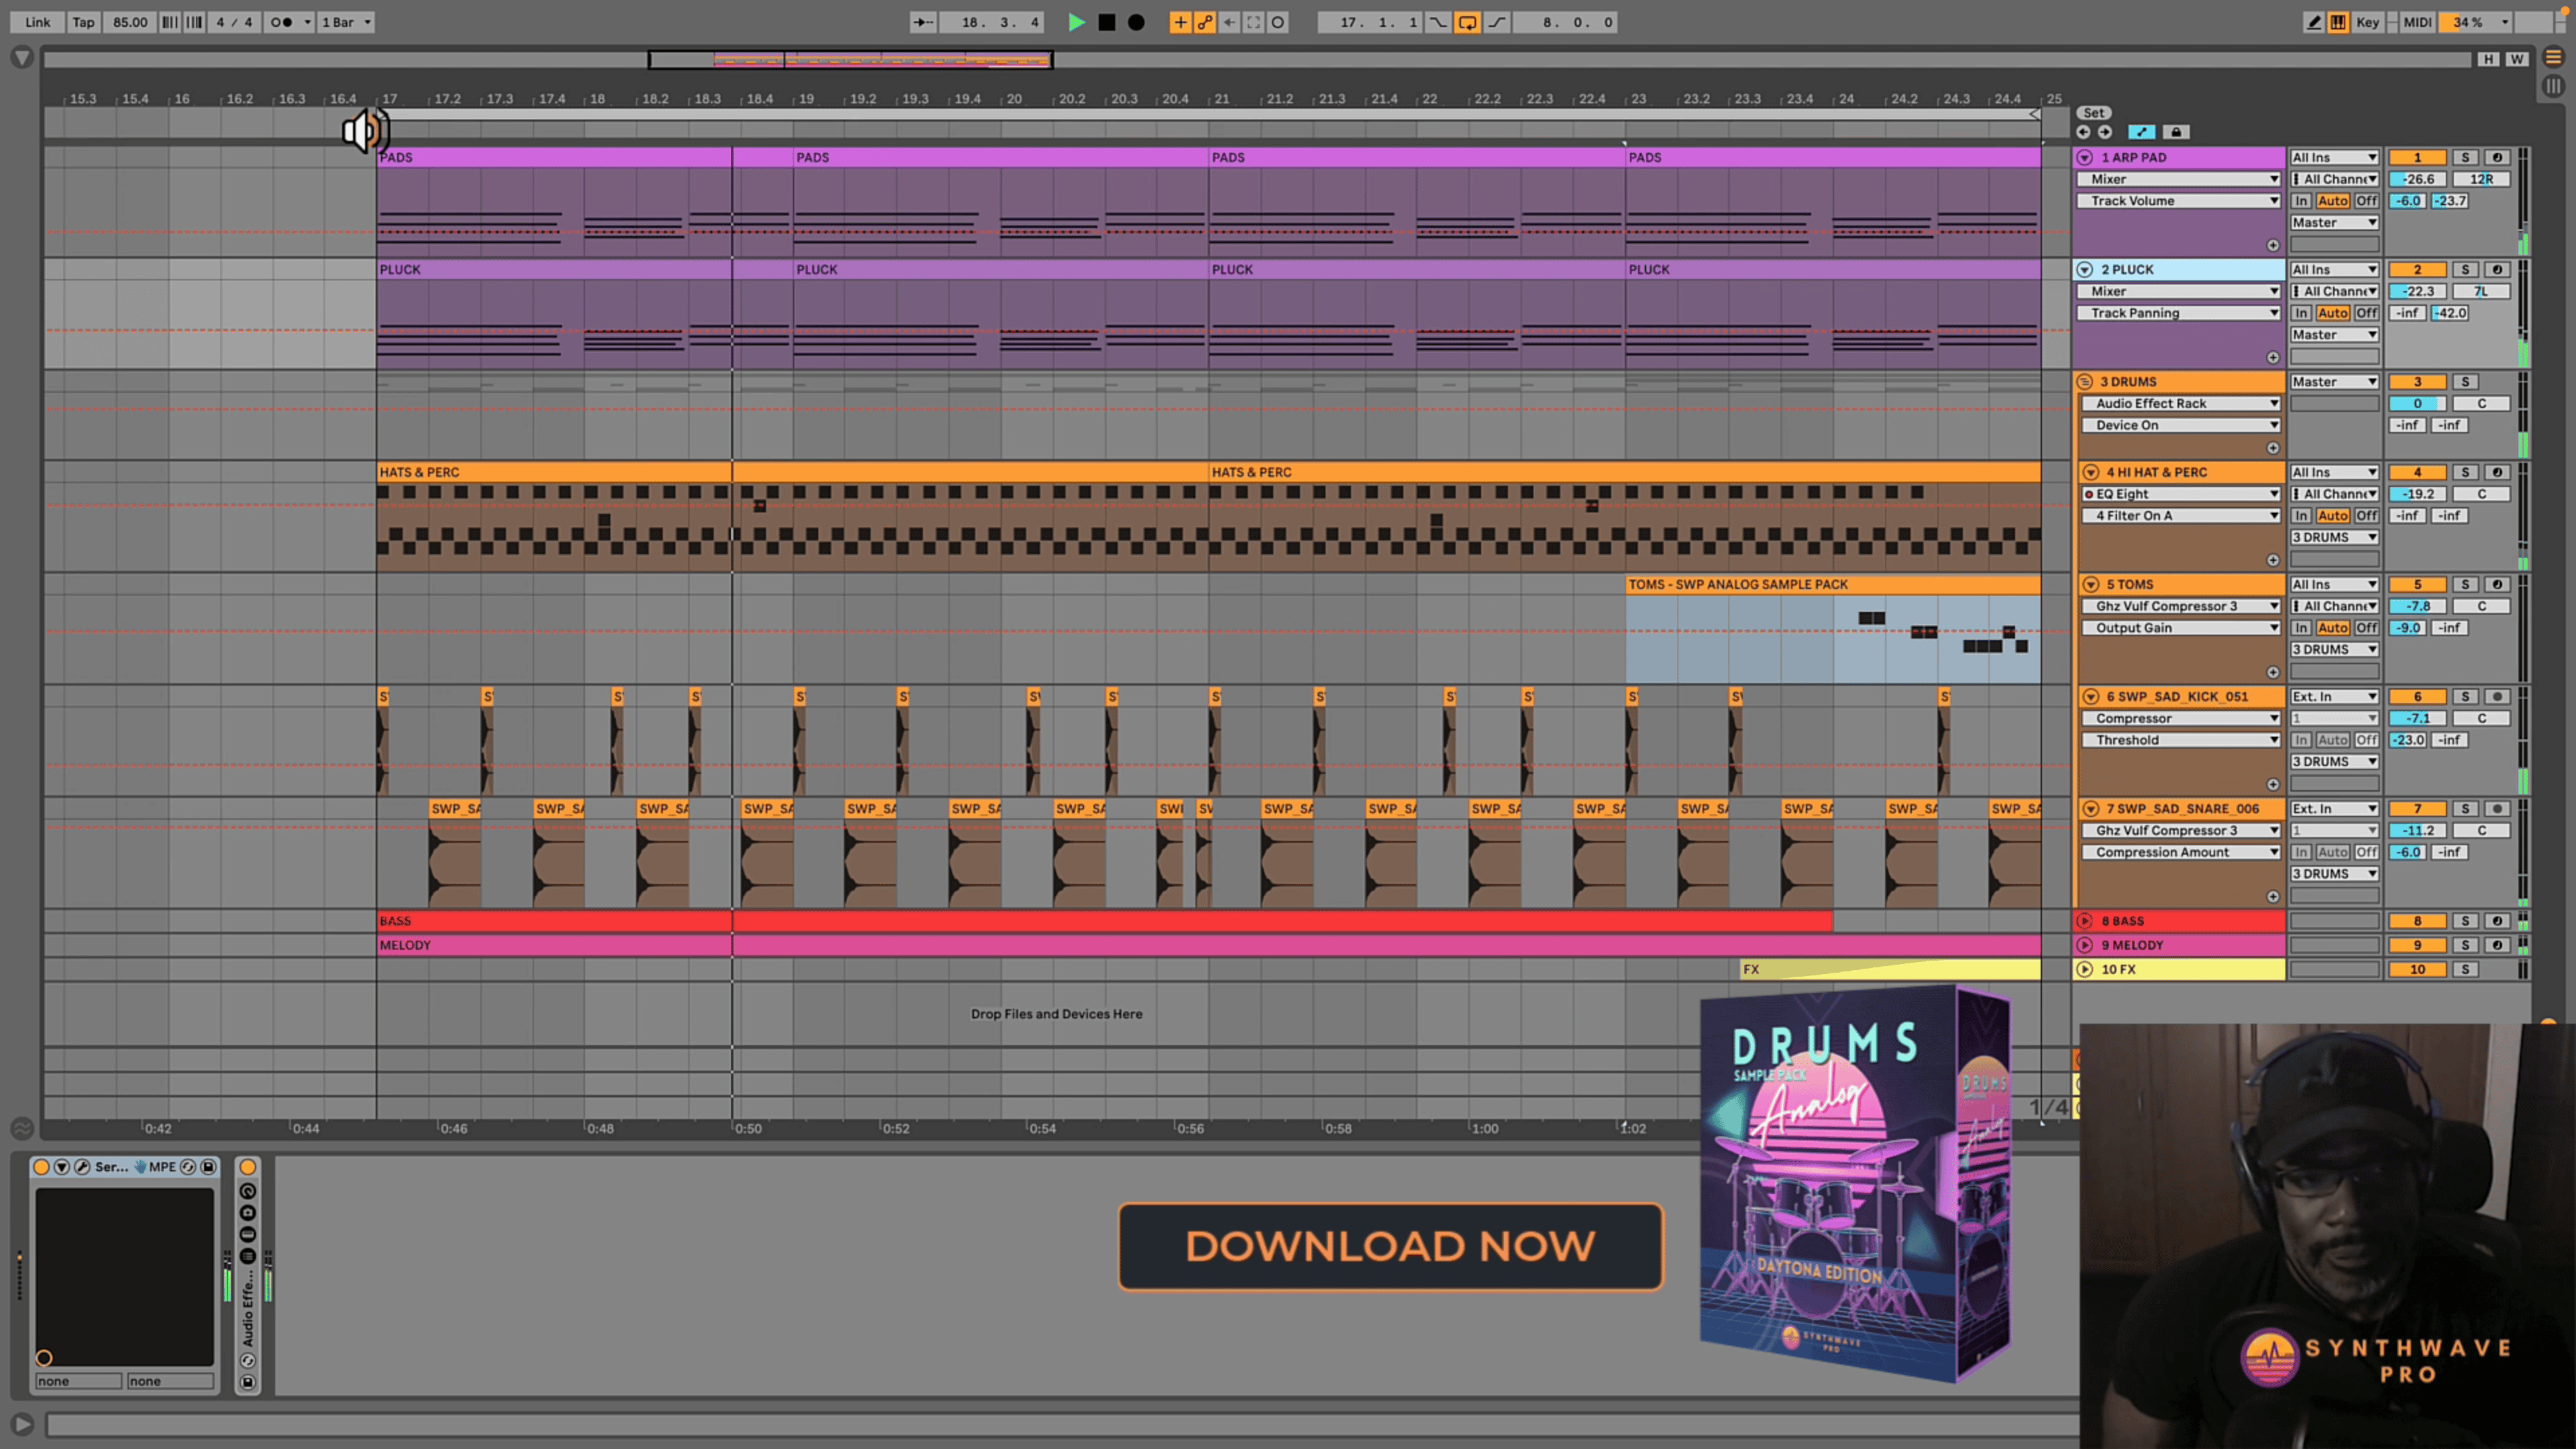
Task: Click the Set locator button
Action: (x=2094, y=113)
